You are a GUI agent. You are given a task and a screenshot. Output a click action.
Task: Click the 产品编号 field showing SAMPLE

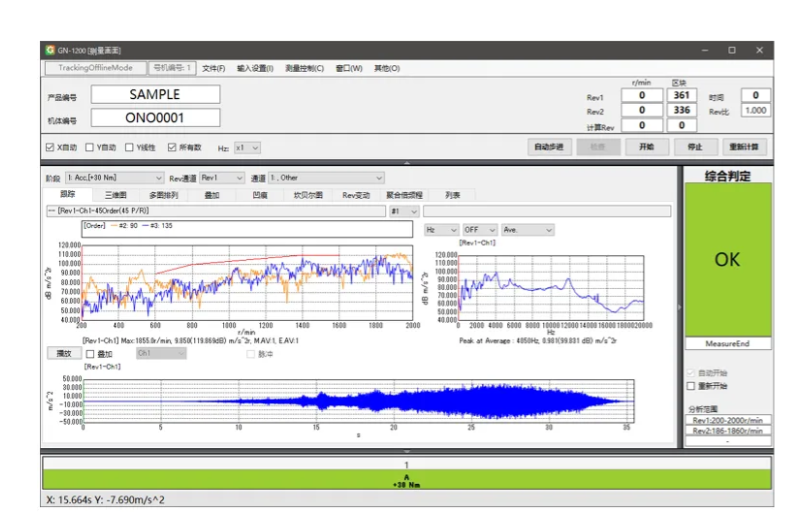tap(155, 94)
